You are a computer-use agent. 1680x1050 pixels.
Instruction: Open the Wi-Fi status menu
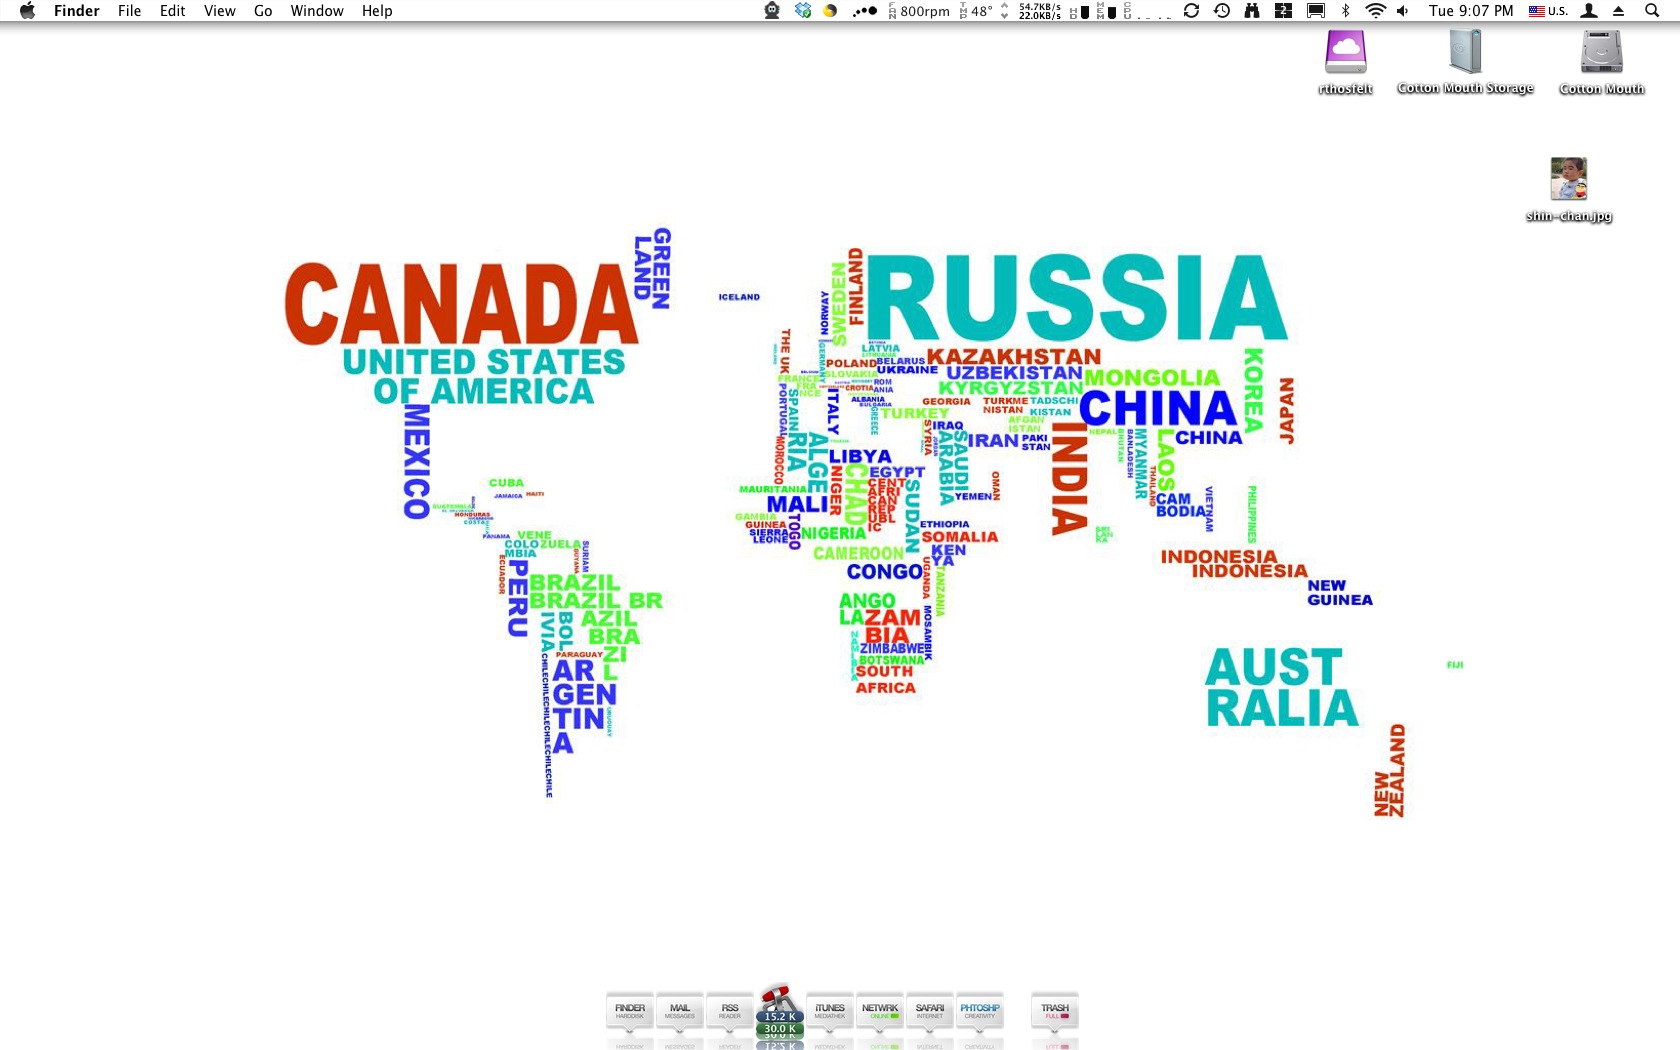1376,11
